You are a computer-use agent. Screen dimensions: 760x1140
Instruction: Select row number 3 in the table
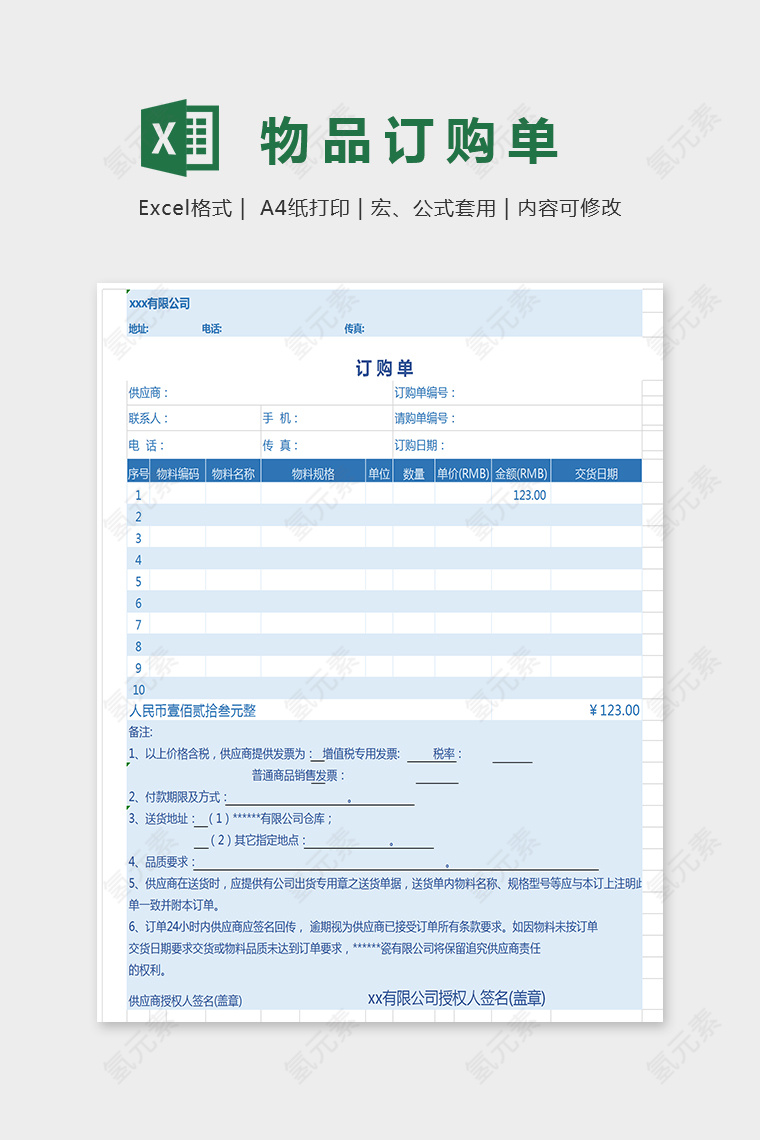138,539
